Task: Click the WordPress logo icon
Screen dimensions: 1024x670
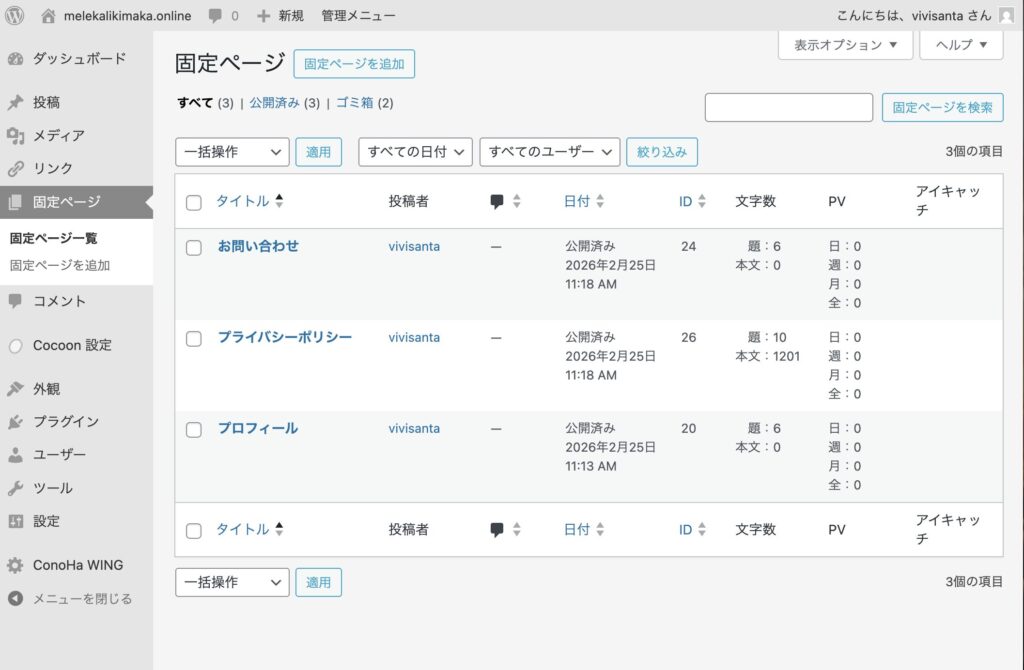Action: click(x=14, y=15)
